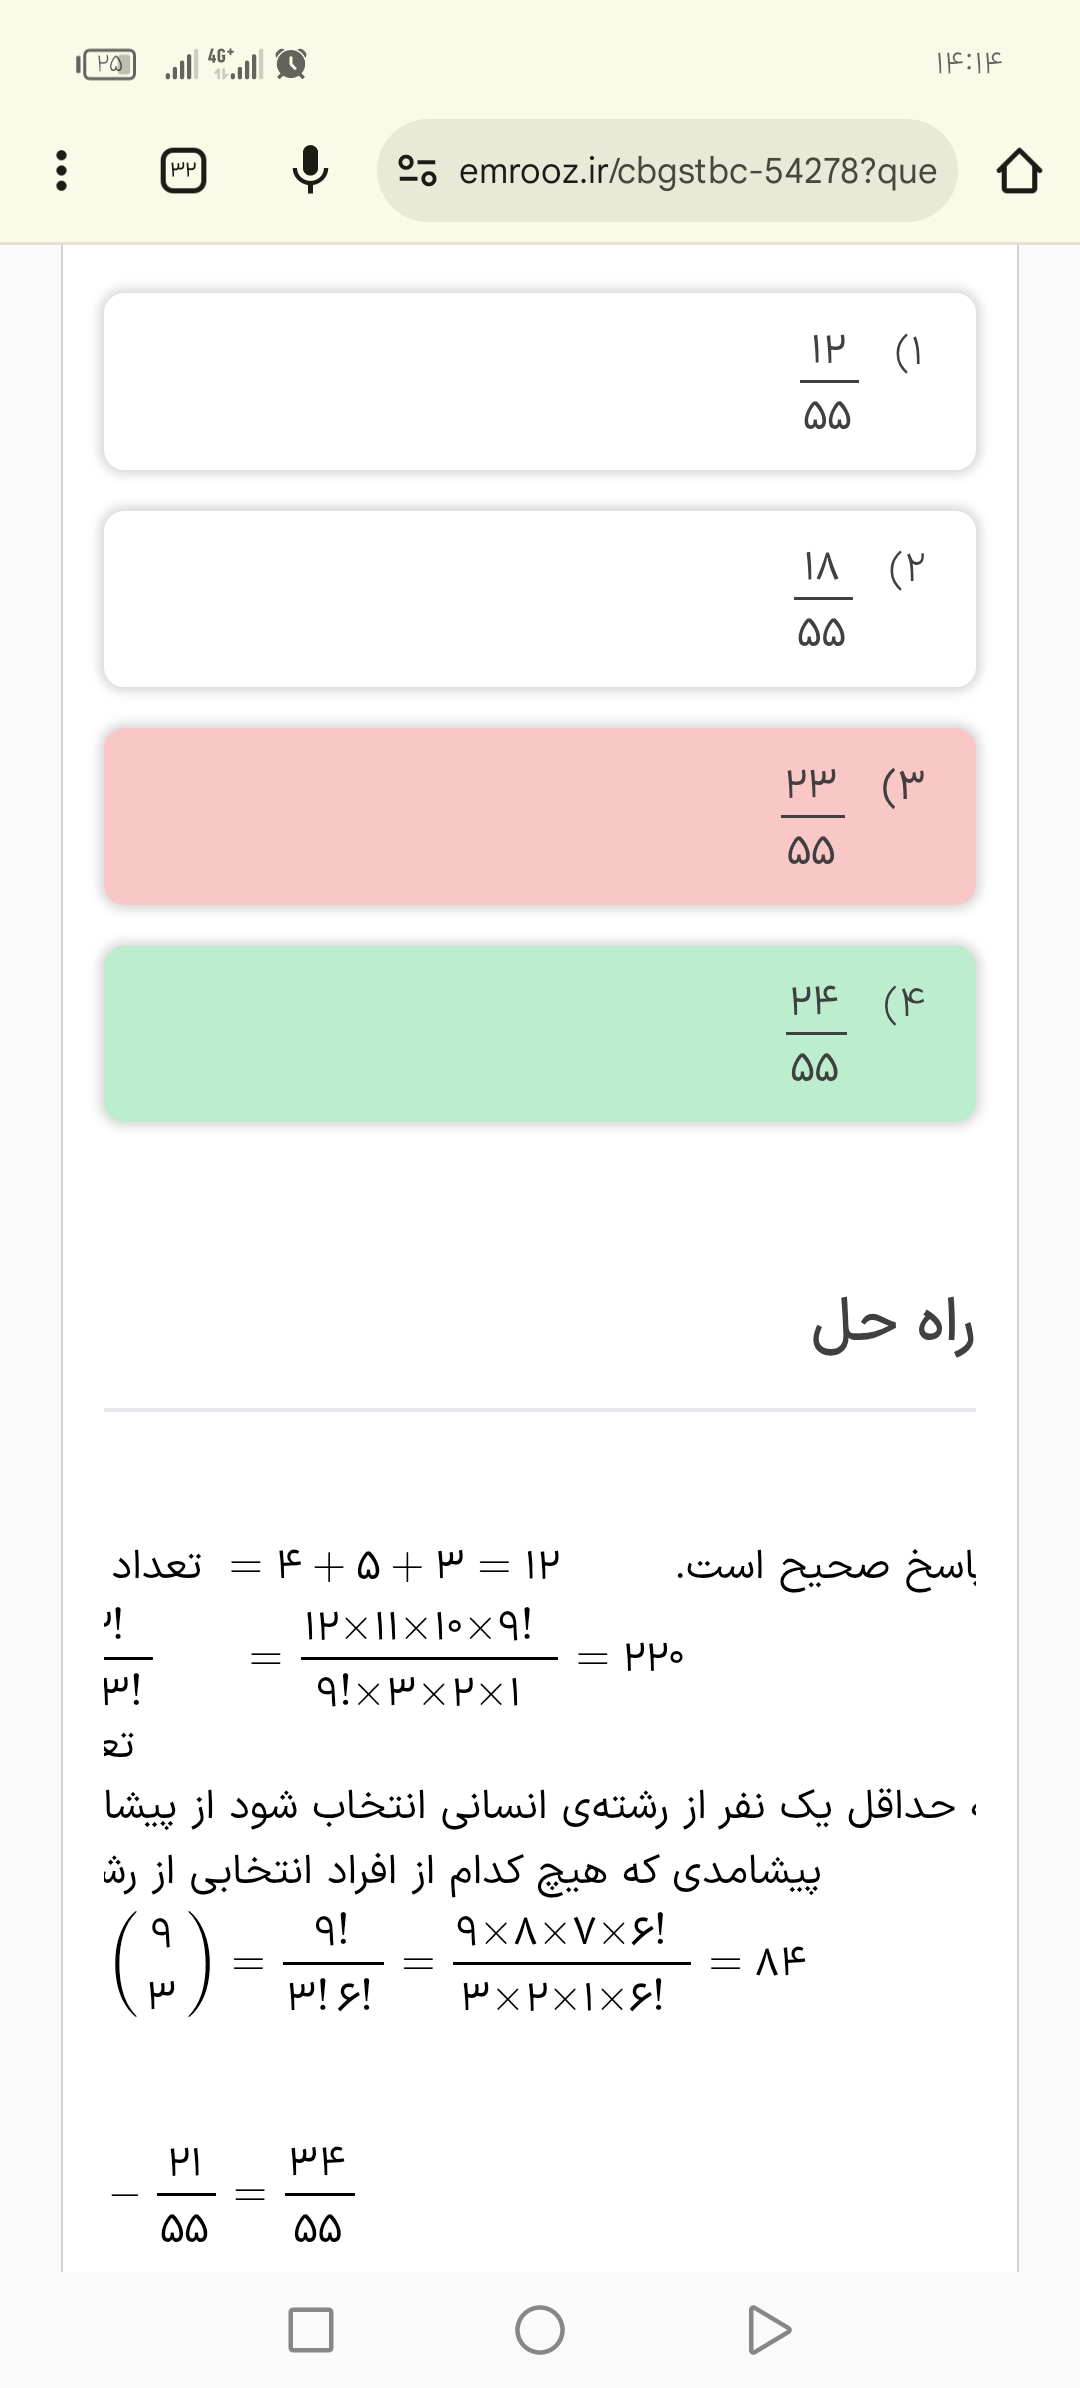This screenshot has height=2388, width=1080.
Task: Click the emrooz.ir URL address field
Action: (x=697, y=171)
